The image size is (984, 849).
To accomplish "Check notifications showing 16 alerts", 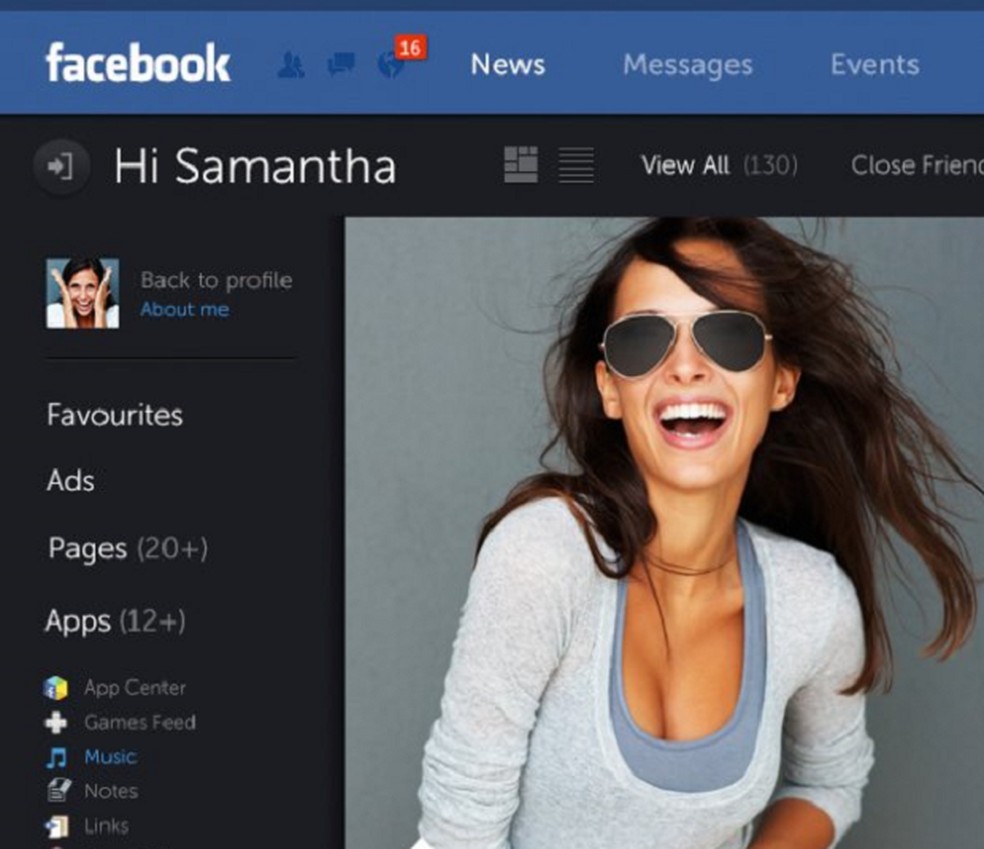I will 392,65.
